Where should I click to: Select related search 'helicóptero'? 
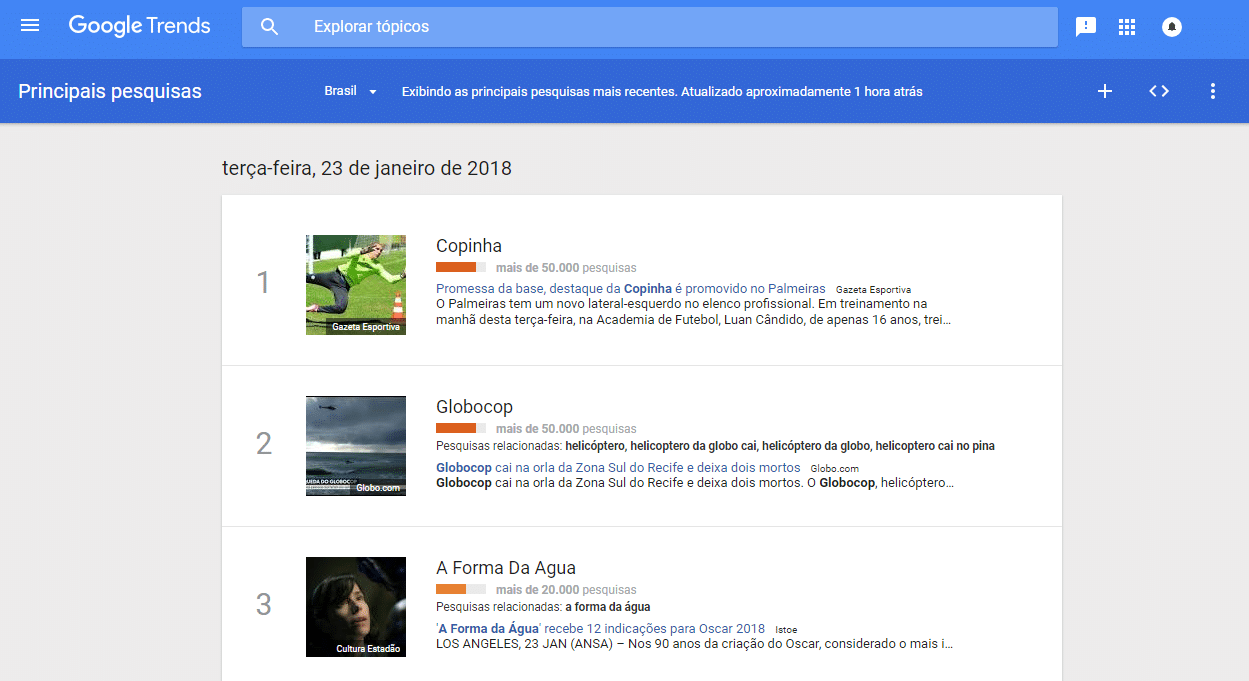pos(595,446)
